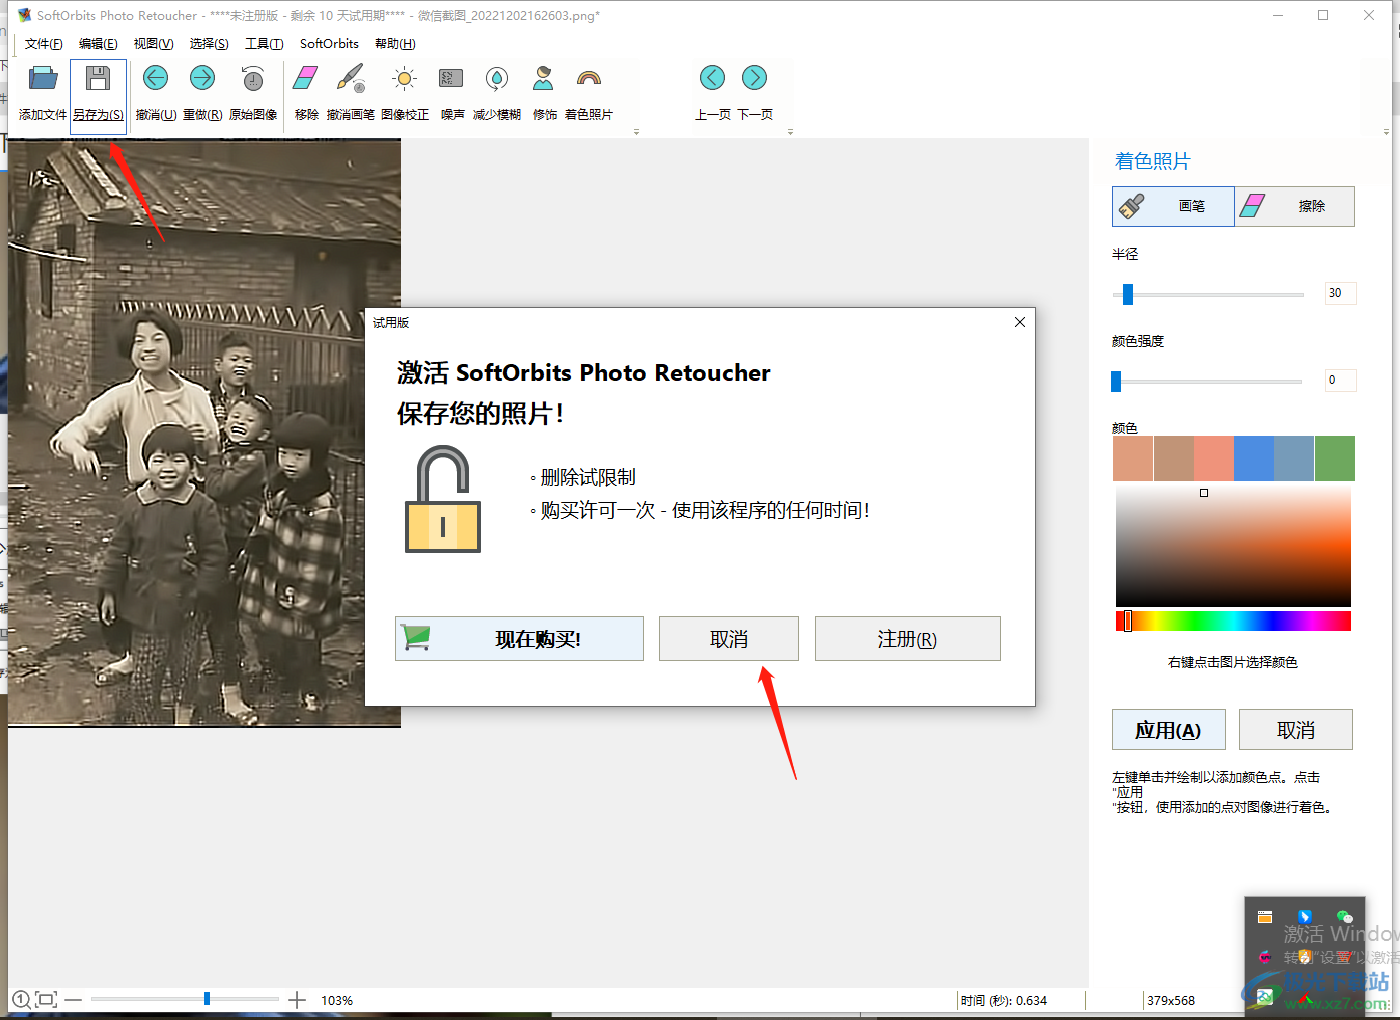Open the Colorize Photo rainbow icon
1400x1020 pixels.
click(x=589, y=78)
